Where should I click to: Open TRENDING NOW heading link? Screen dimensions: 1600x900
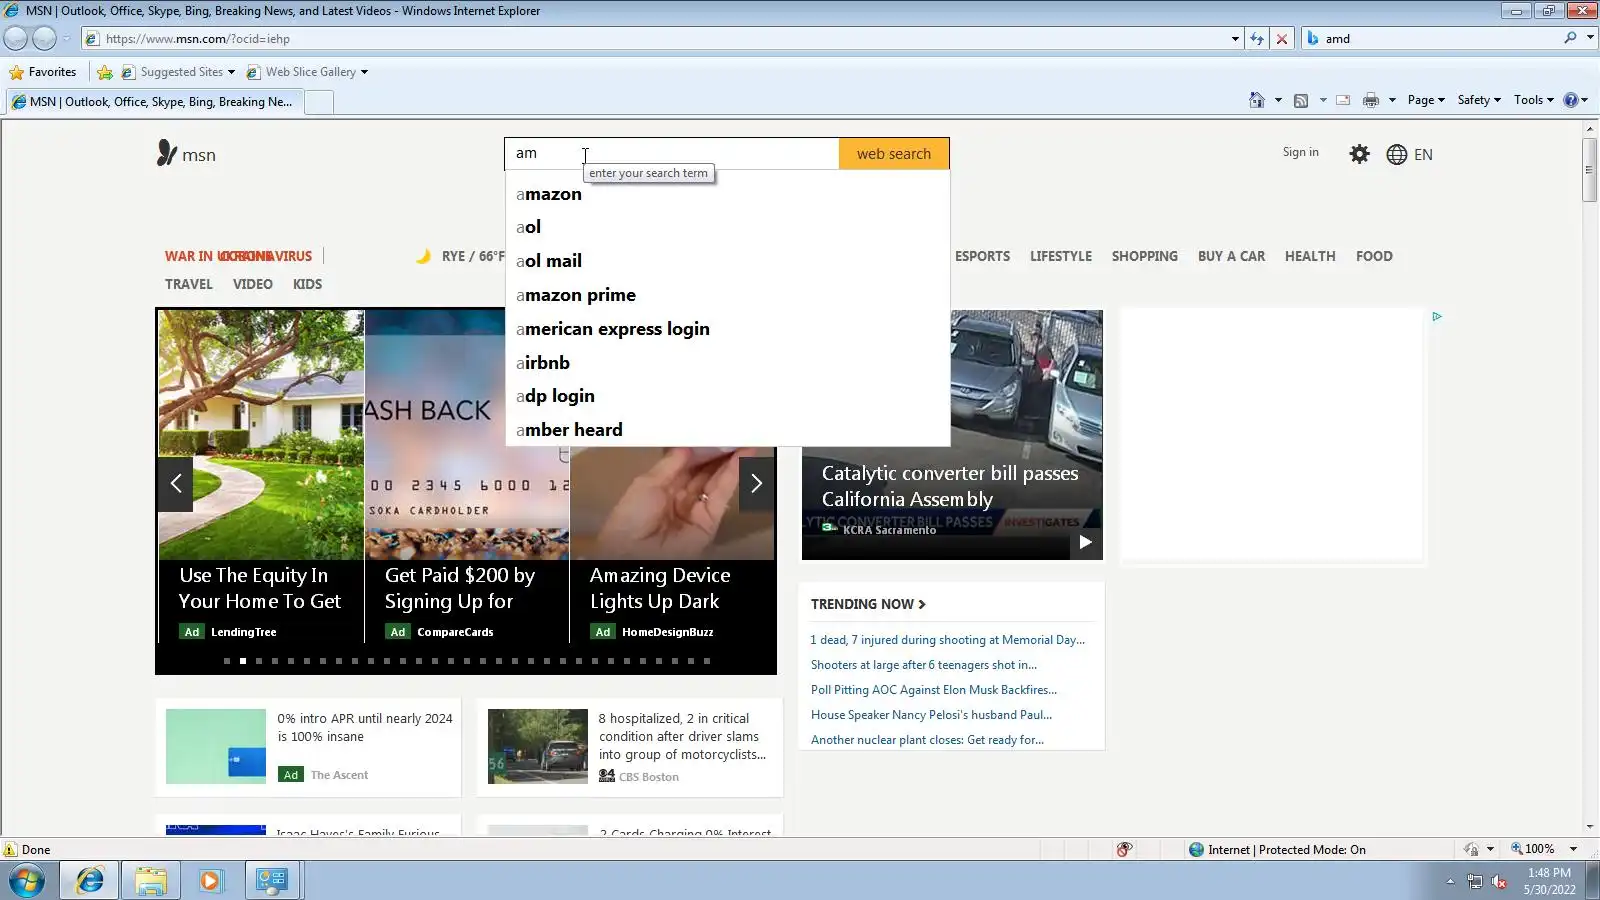tap(868, 604)
